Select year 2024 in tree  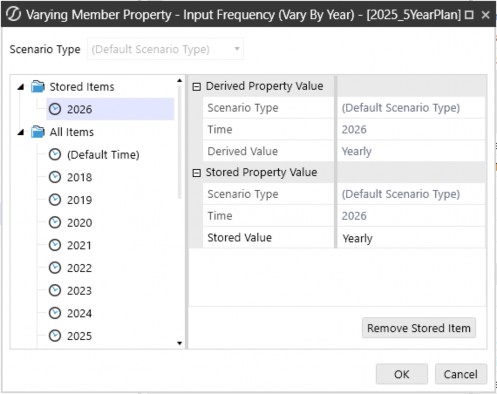pos(79,313)
